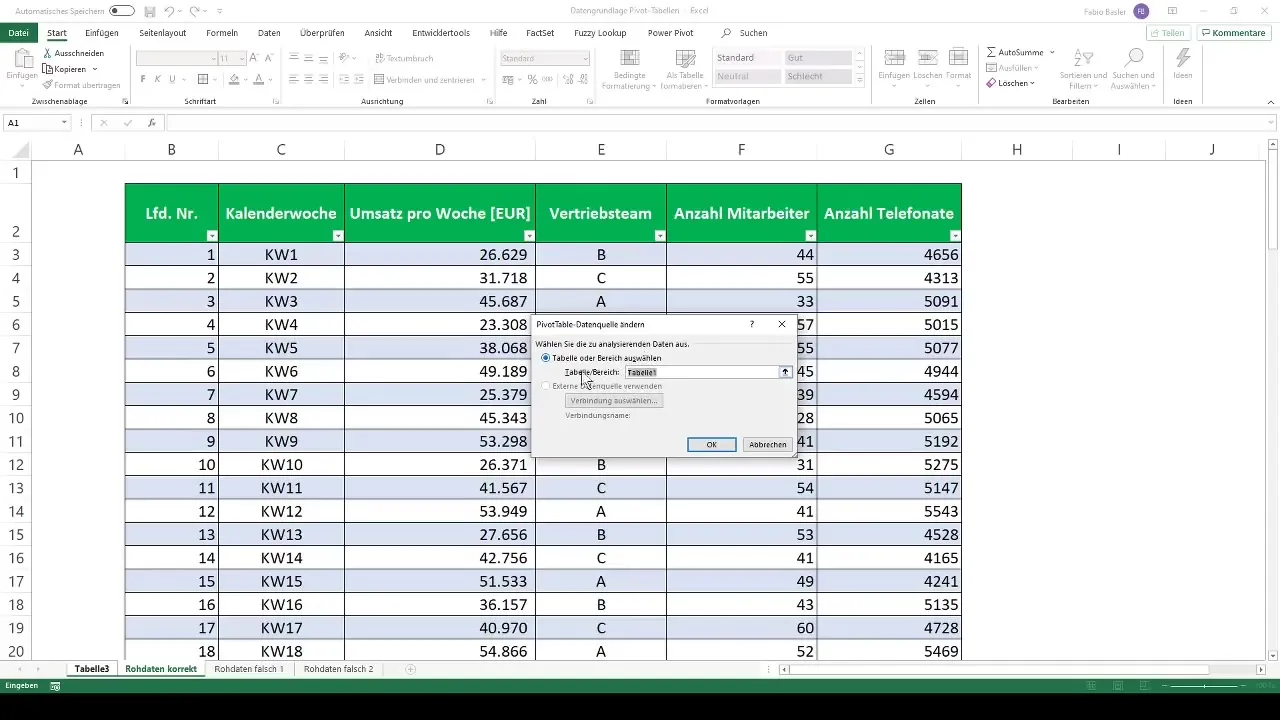Switch to sheet tab Tabelle3

91,669
